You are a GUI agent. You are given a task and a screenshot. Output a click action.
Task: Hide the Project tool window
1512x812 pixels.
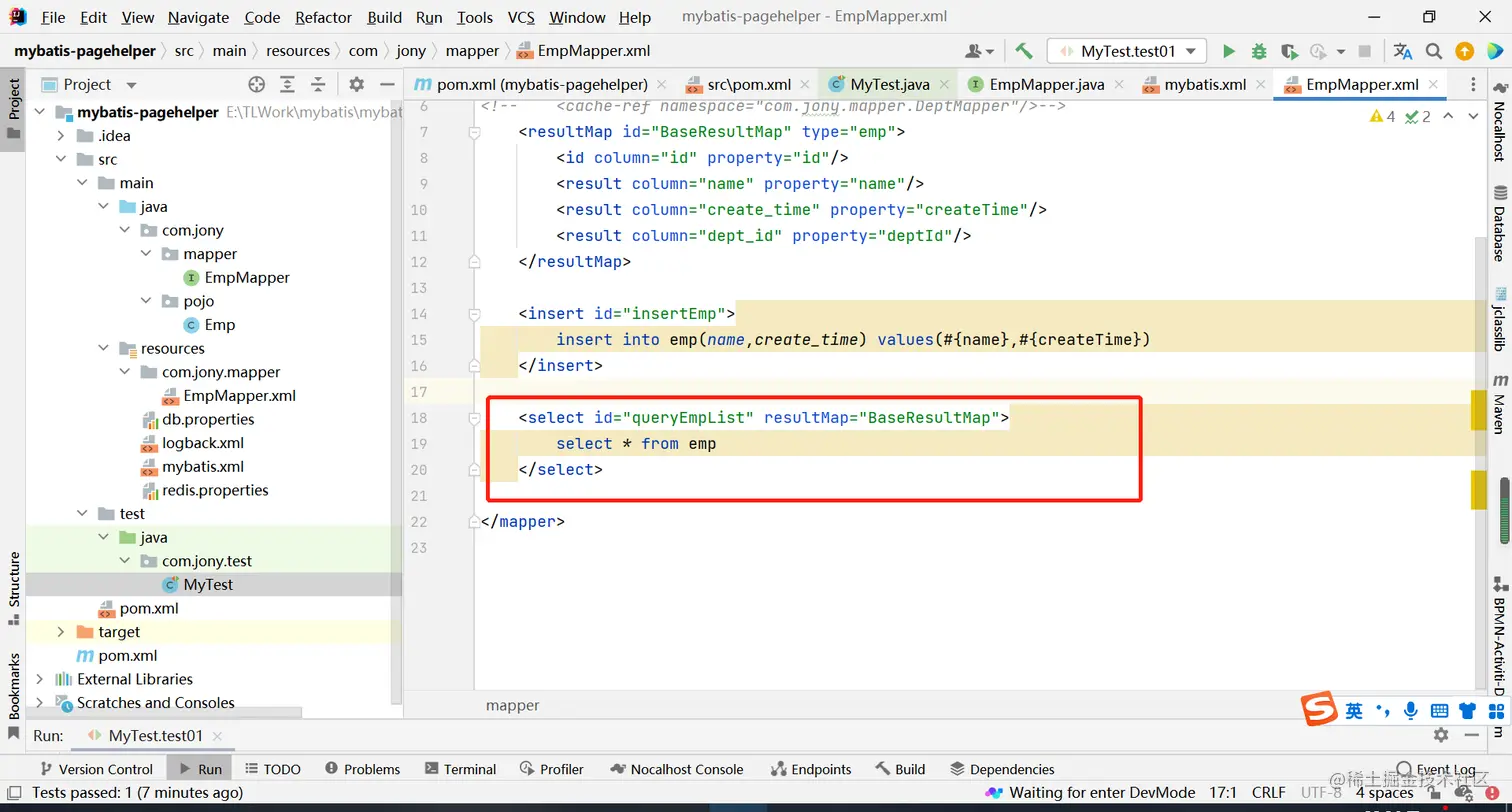click(386, 85)
